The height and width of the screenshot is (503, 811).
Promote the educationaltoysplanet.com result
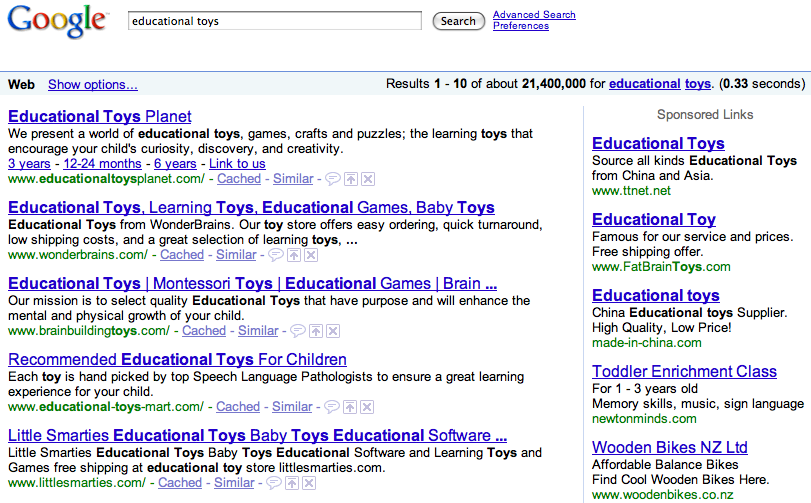(x=351, y=179)
